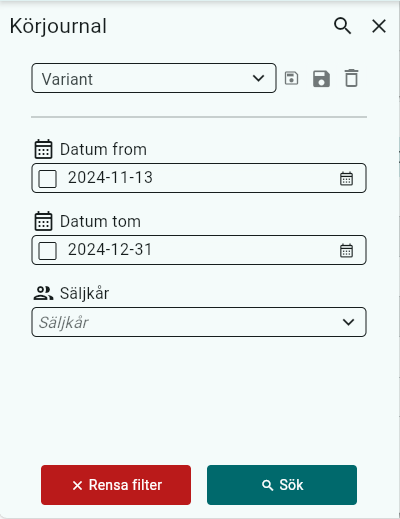Click the Sök button
This screenshot has height=519, width=400.
click(282, 485)
